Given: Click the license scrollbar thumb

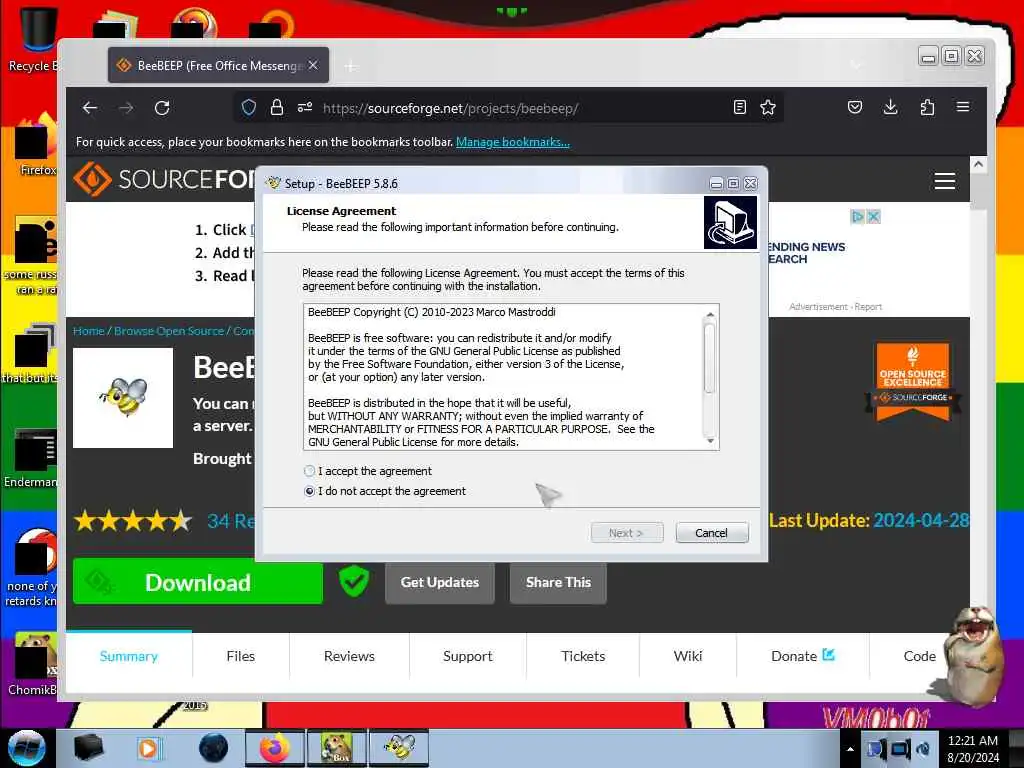Looking at the screenshot, I should click(710, 359).
